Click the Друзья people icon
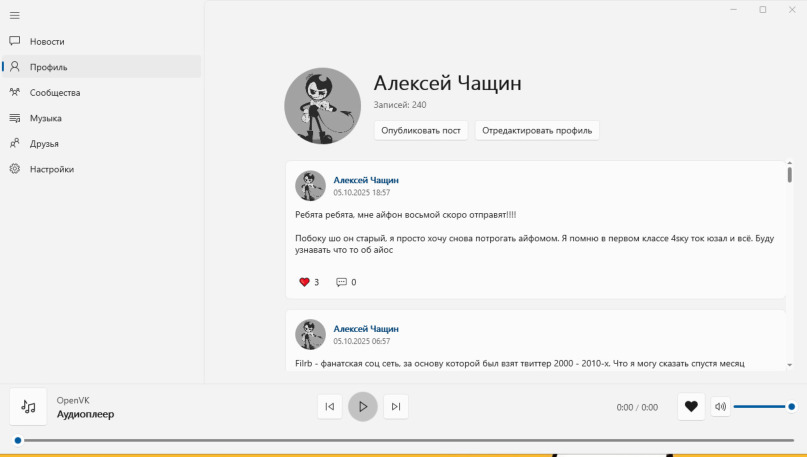The image size is (807, 457). (15, 143)
